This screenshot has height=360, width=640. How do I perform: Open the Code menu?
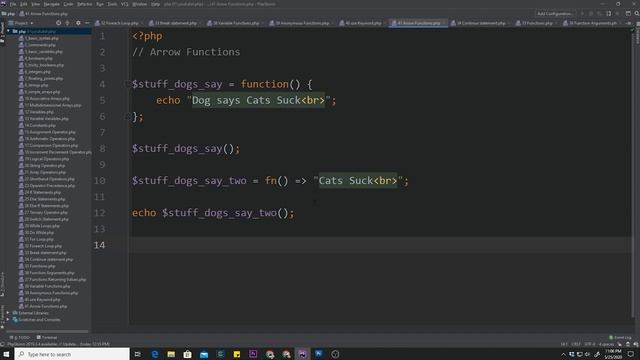click(x=68, y=4)
